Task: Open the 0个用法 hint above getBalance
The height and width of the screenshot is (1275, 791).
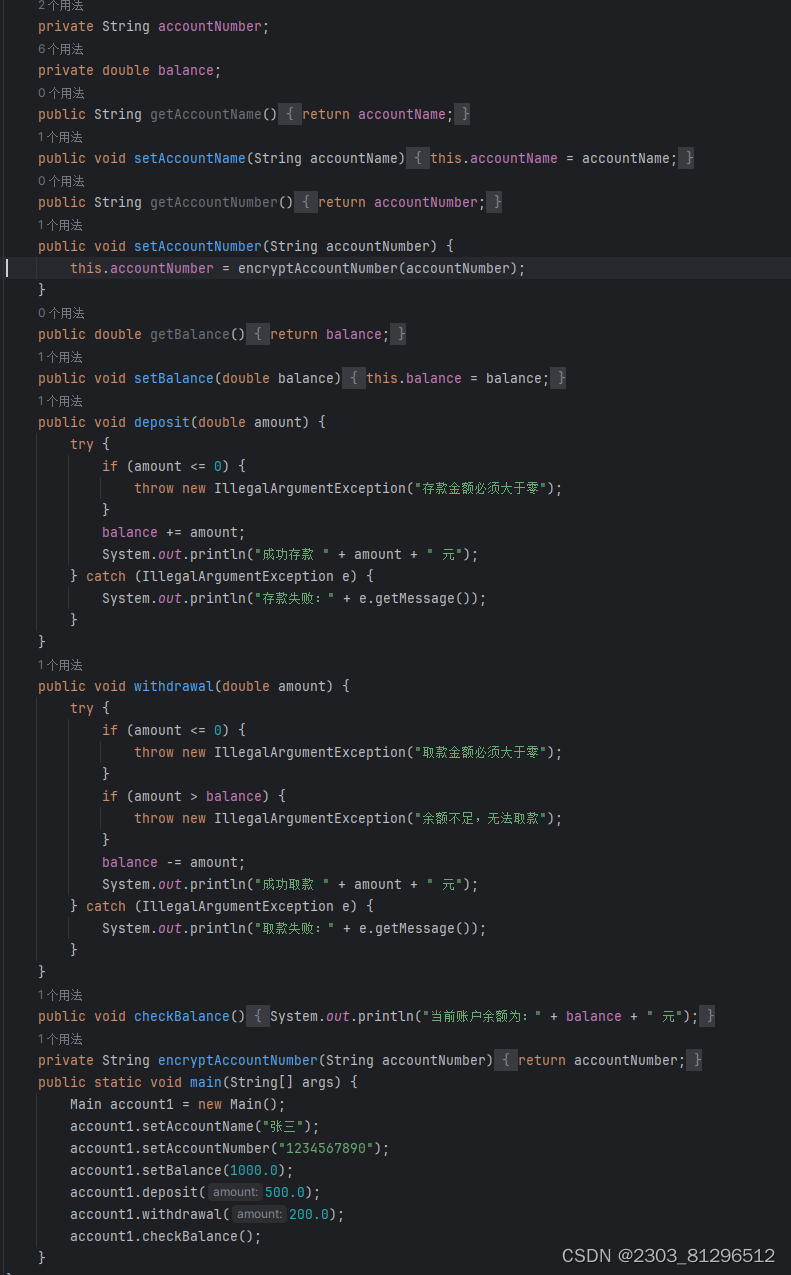Action: (x=61, y=313)
